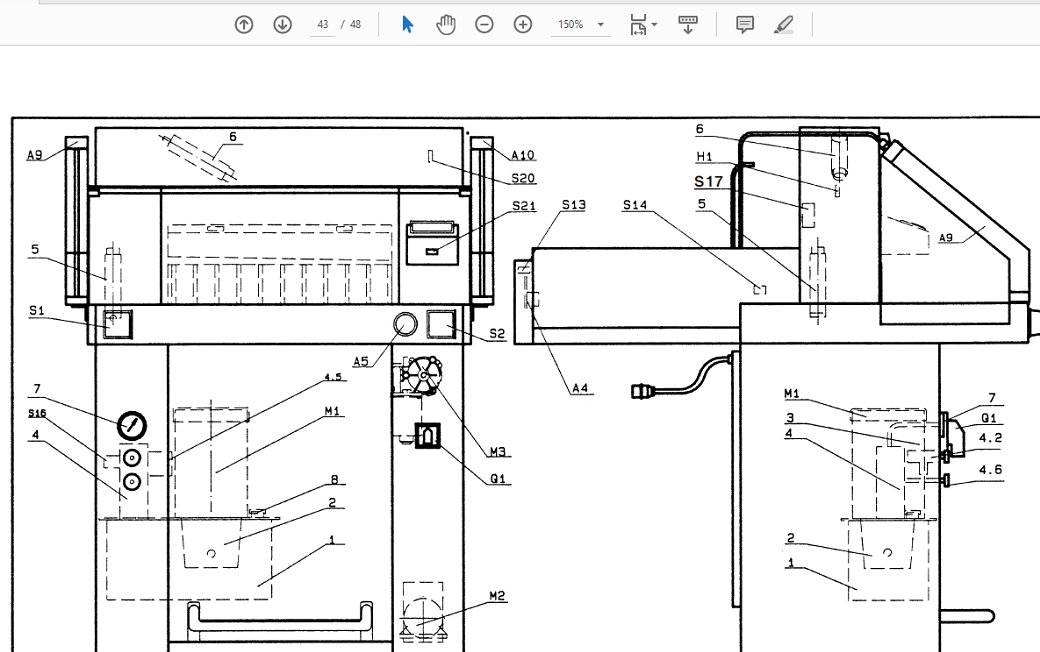Activate the arrow selection tool
The width and height of the screenshot is (1040, 652).
pyautogui.click(x=407, y=25)
